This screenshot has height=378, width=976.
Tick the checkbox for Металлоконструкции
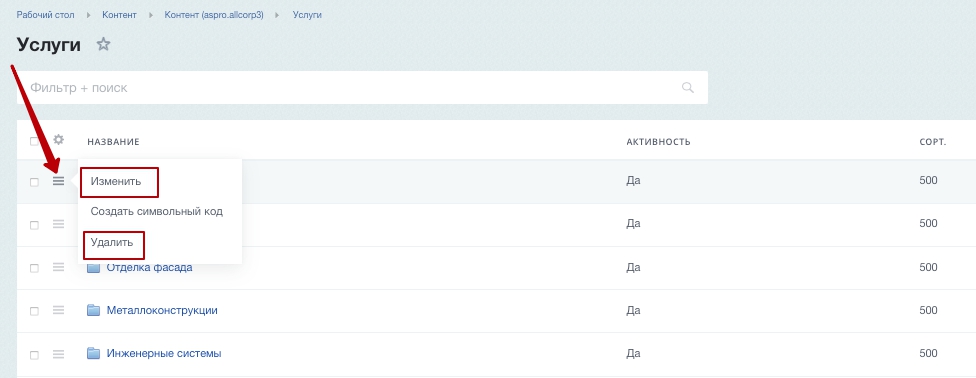tap(34, 311)
